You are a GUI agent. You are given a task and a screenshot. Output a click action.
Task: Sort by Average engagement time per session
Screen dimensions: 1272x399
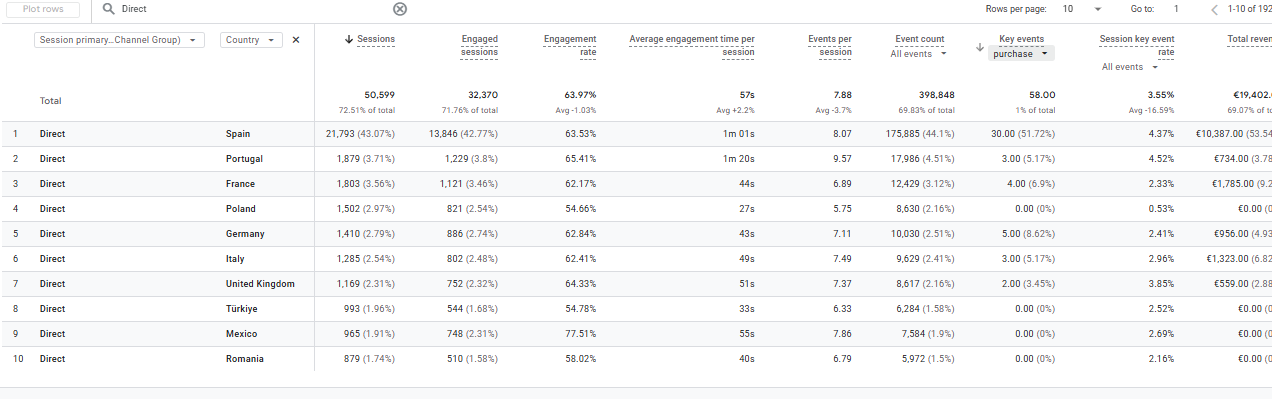[692, 46]
